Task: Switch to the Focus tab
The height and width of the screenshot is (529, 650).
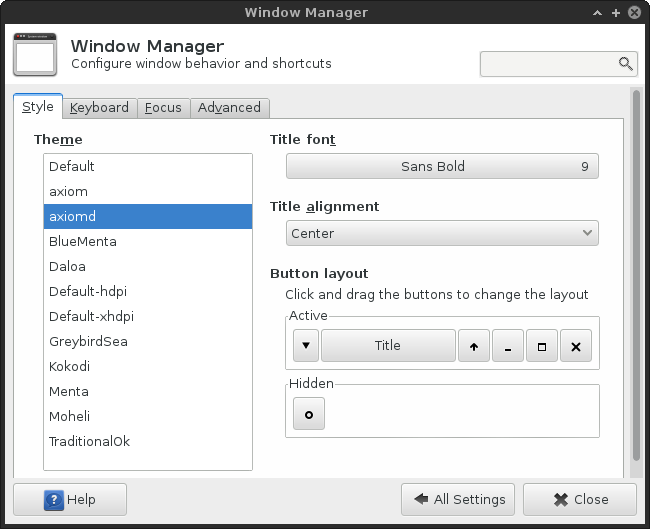Action: tap(162, 108)
